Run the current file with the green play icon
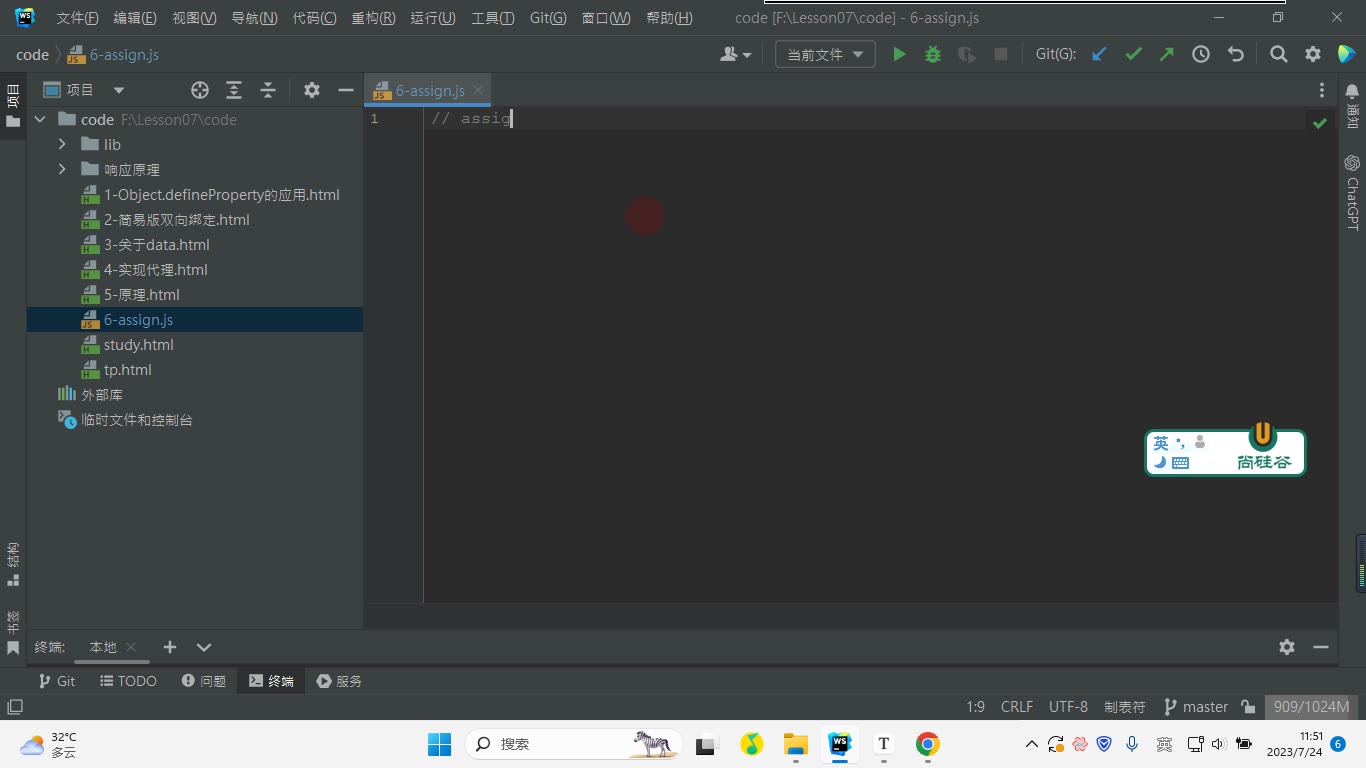 tap(899, 55)
